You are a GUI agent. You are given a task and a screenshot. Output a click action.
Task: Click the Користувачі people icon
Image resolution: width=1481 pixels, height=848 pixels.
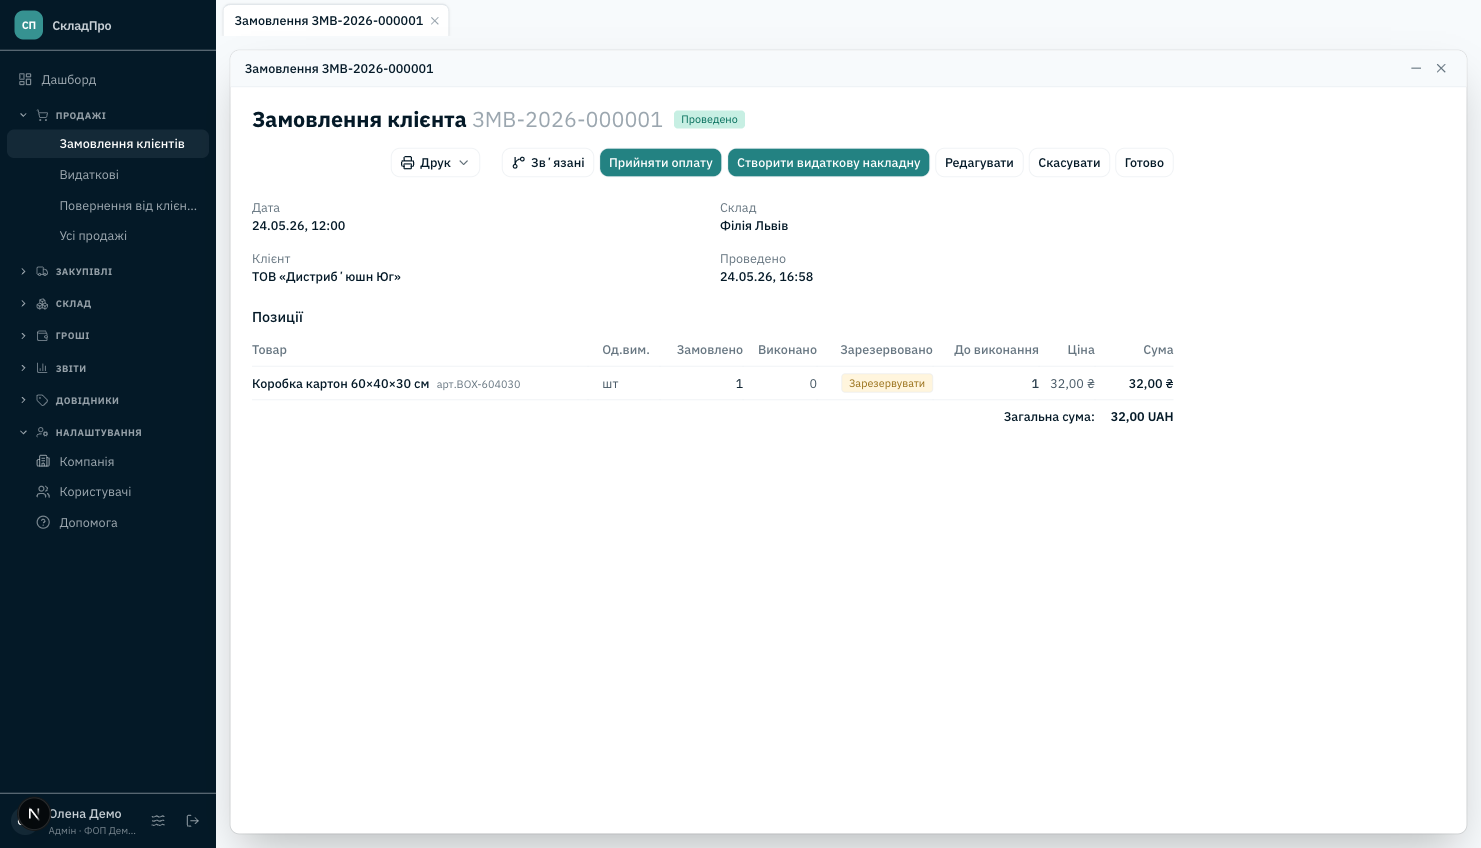coord(43,492)
